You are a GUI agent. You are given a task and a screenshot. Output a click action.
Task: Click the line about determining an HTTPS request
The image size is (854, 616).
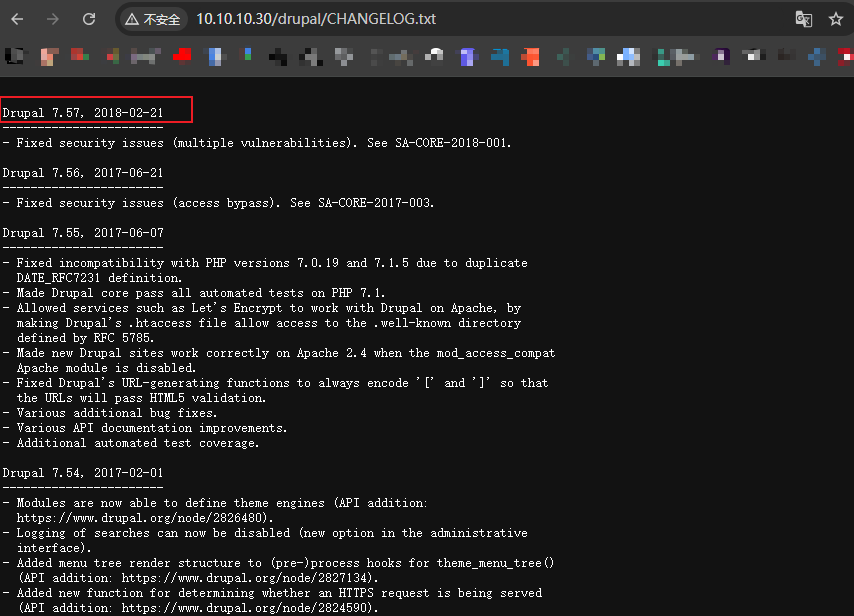272,593
